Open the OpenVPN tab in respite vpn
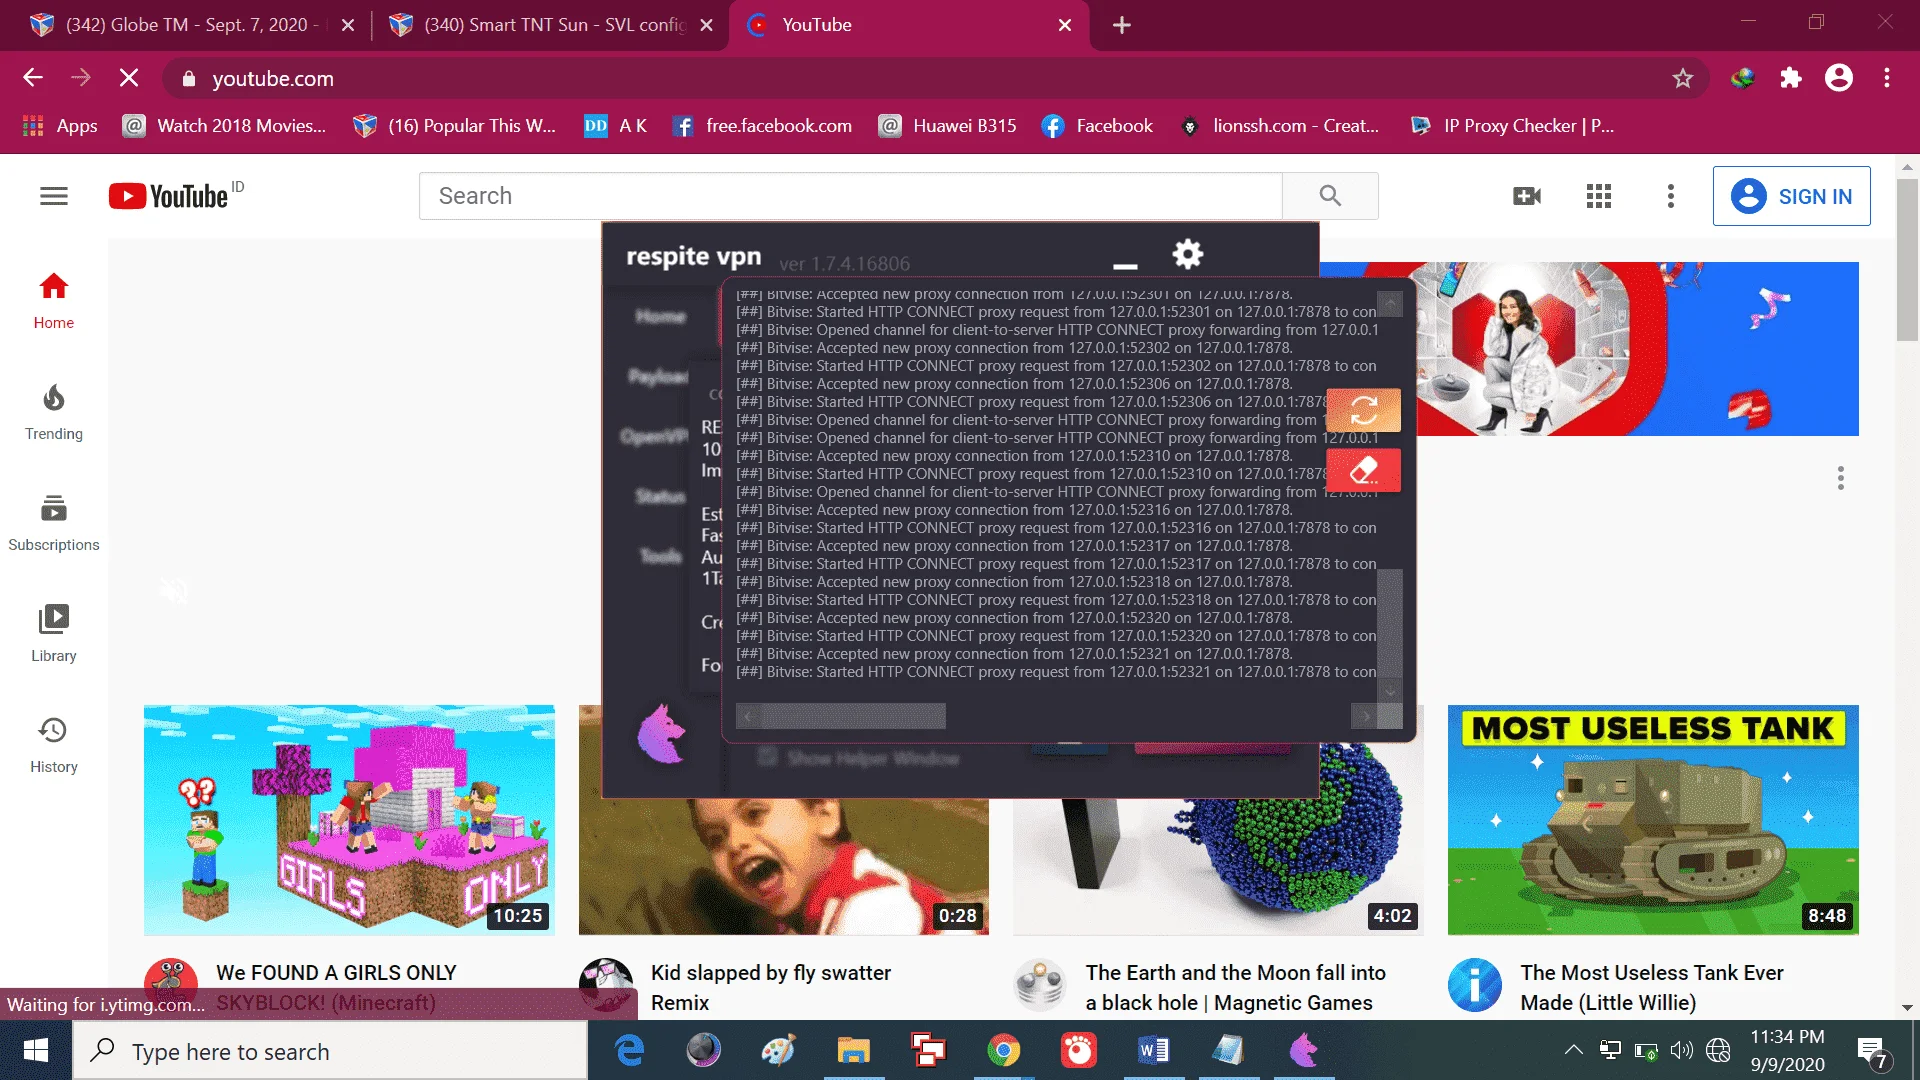The width and height of the screenshot is (1920, 1080). (654, 436)
